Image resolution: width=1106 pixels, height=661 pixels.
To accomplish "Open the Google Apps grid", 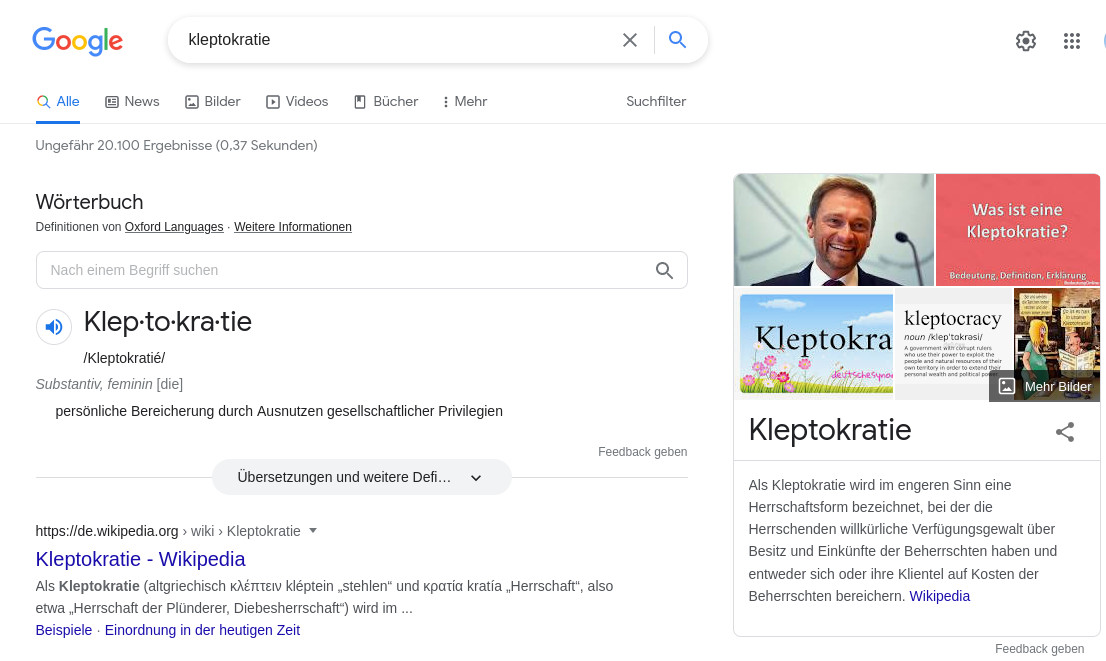I will pyautogui.click(x=1072, y=41).
